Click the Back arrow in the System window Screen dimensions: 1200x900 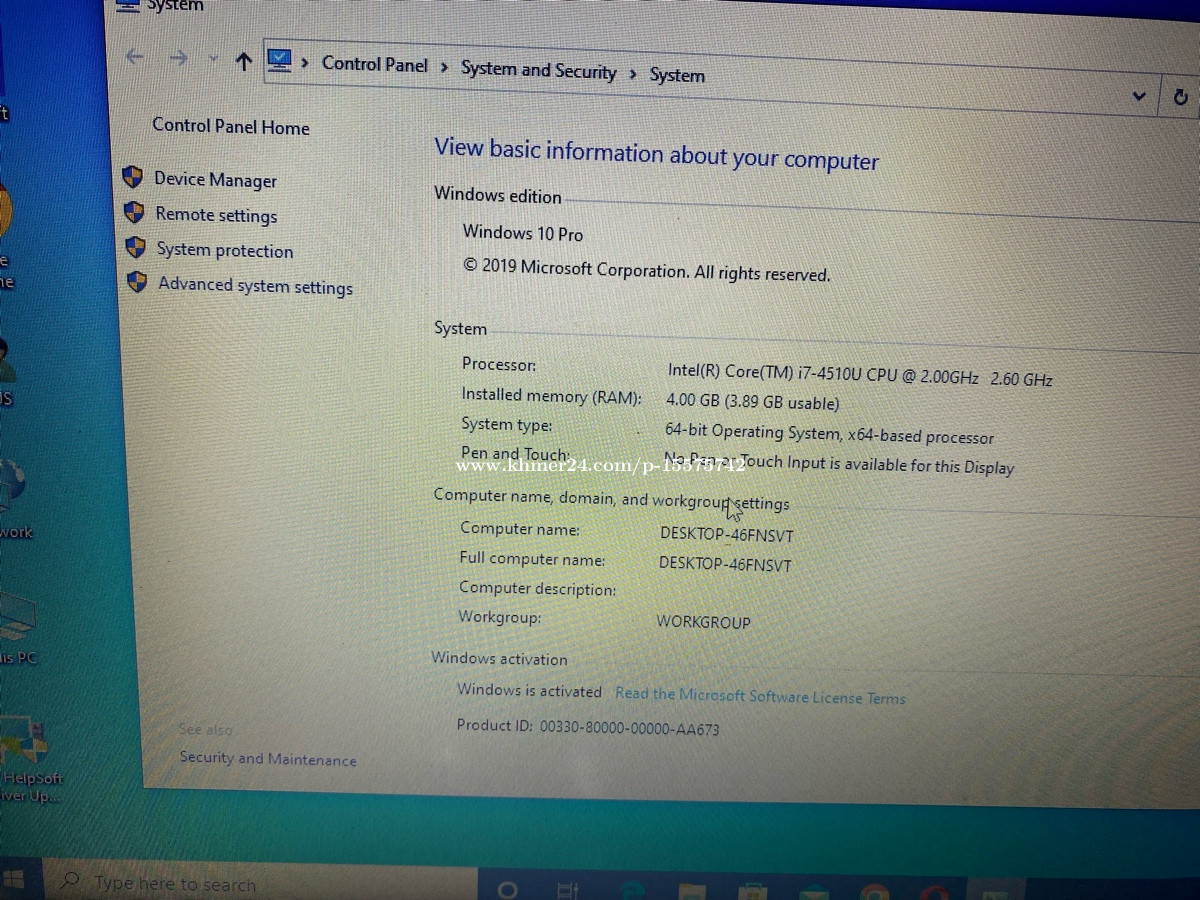[134, 57]
